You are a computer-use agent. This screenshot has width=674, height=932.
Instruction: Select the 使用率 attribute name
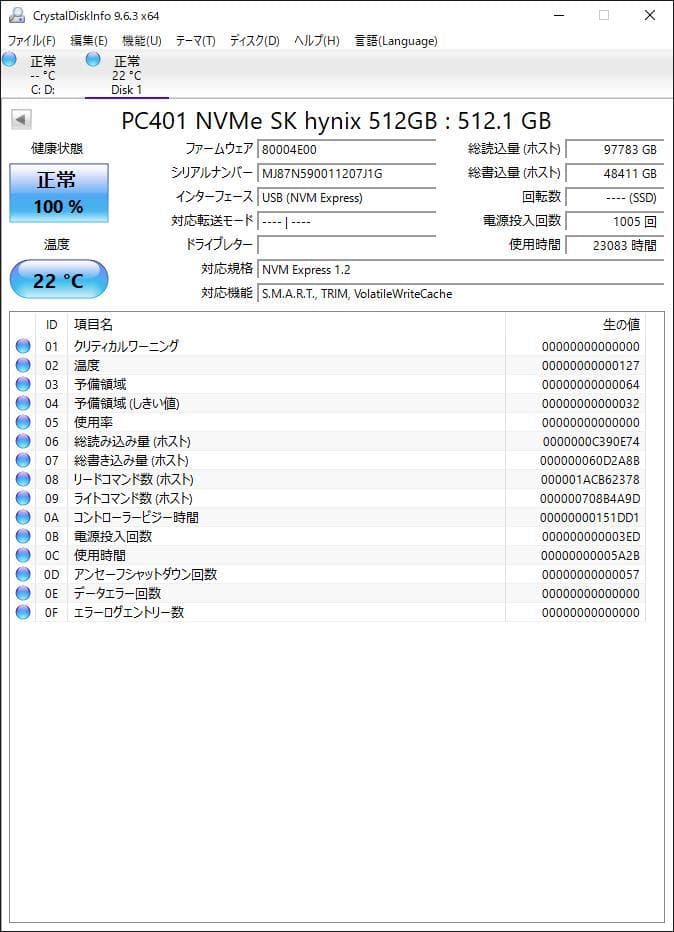(93, 422)
